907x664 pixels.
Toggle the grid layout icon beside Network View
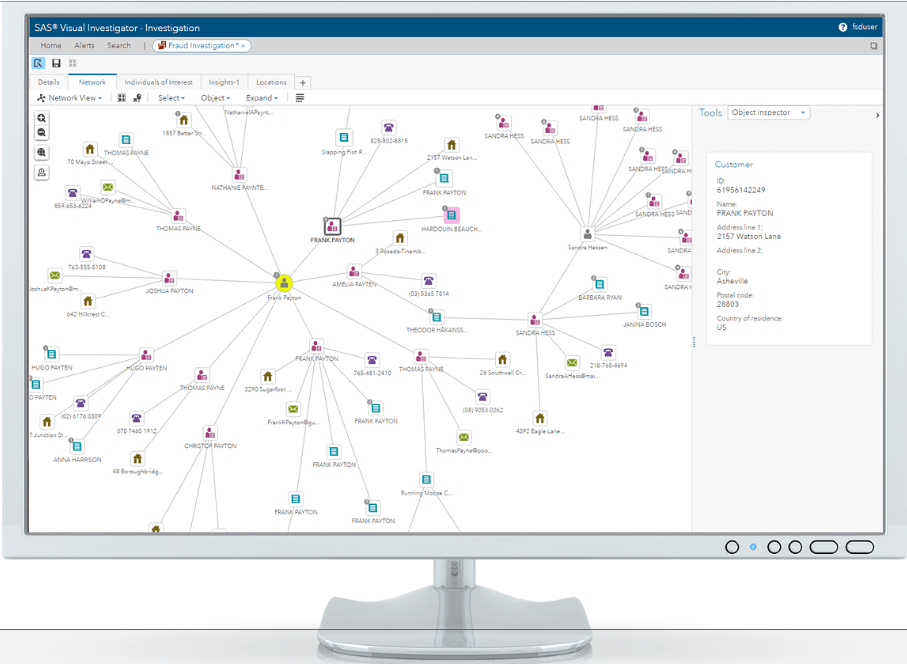122,98
